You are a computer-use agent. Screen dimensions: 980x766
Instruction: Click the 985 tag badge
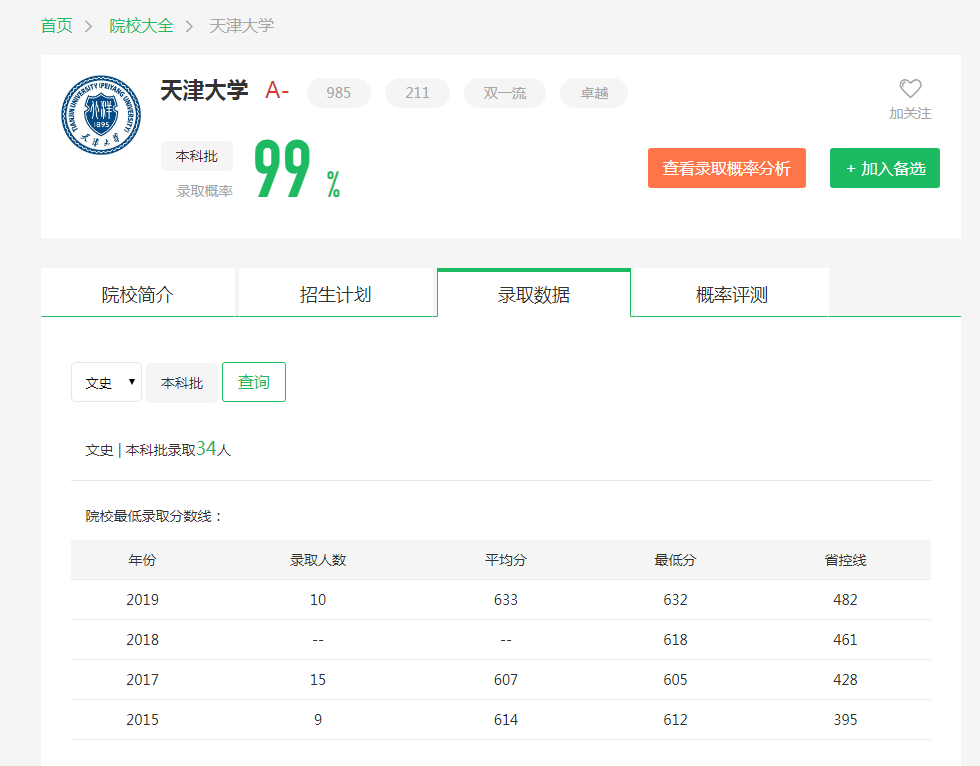tap(339, 93)
